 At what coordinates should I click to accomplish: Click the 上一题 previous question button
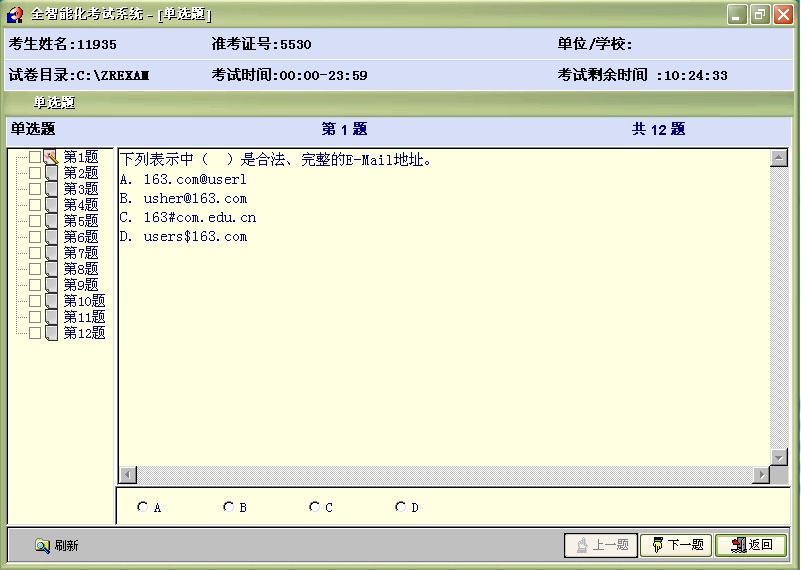(601, 545)
